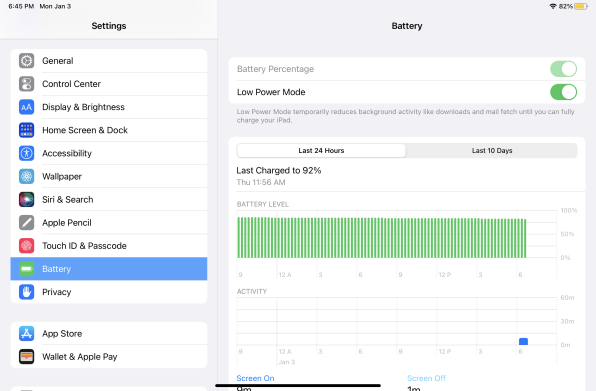Tap the Privacy hand icon
Image resolution: width=596 pixels, height=391 pixels.
click(x=27, y=292)
